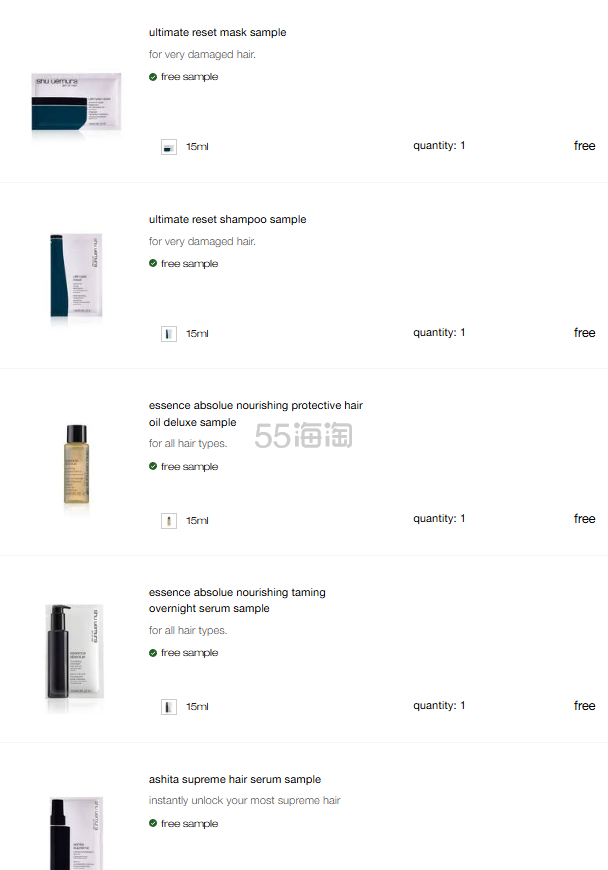
Task: Click the ultimate reset mask sample thumbnail
Action: [76, 102]
